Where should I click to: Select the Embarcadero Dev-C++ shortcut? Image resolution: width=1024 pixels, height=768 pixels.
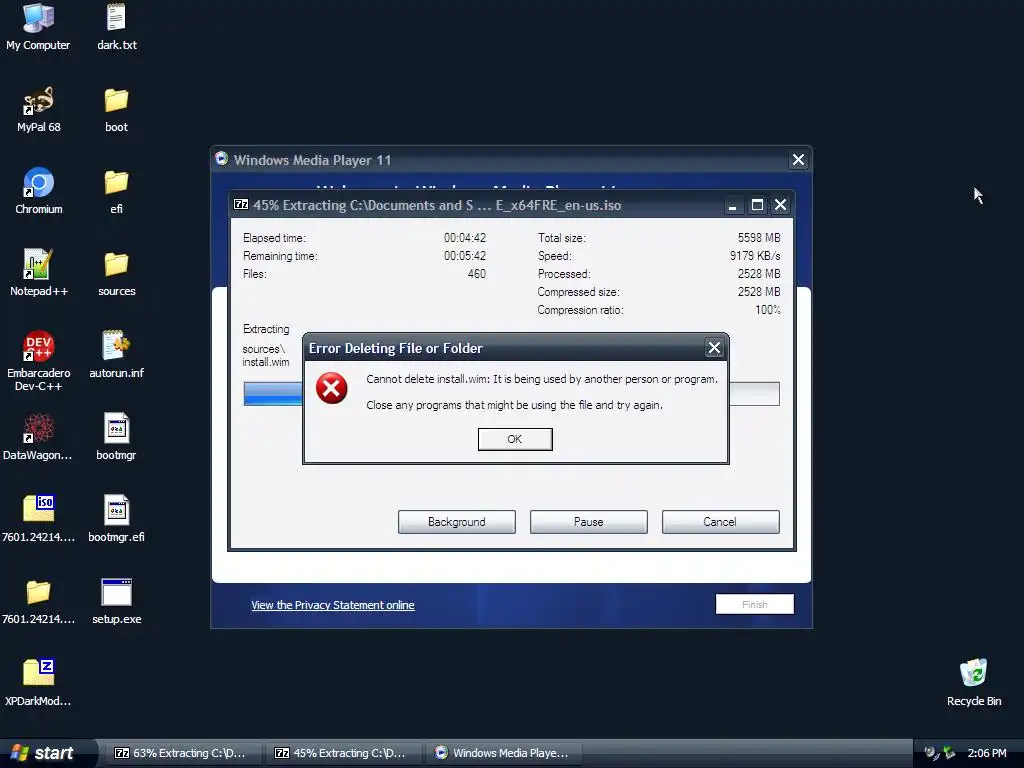(39, 360)
